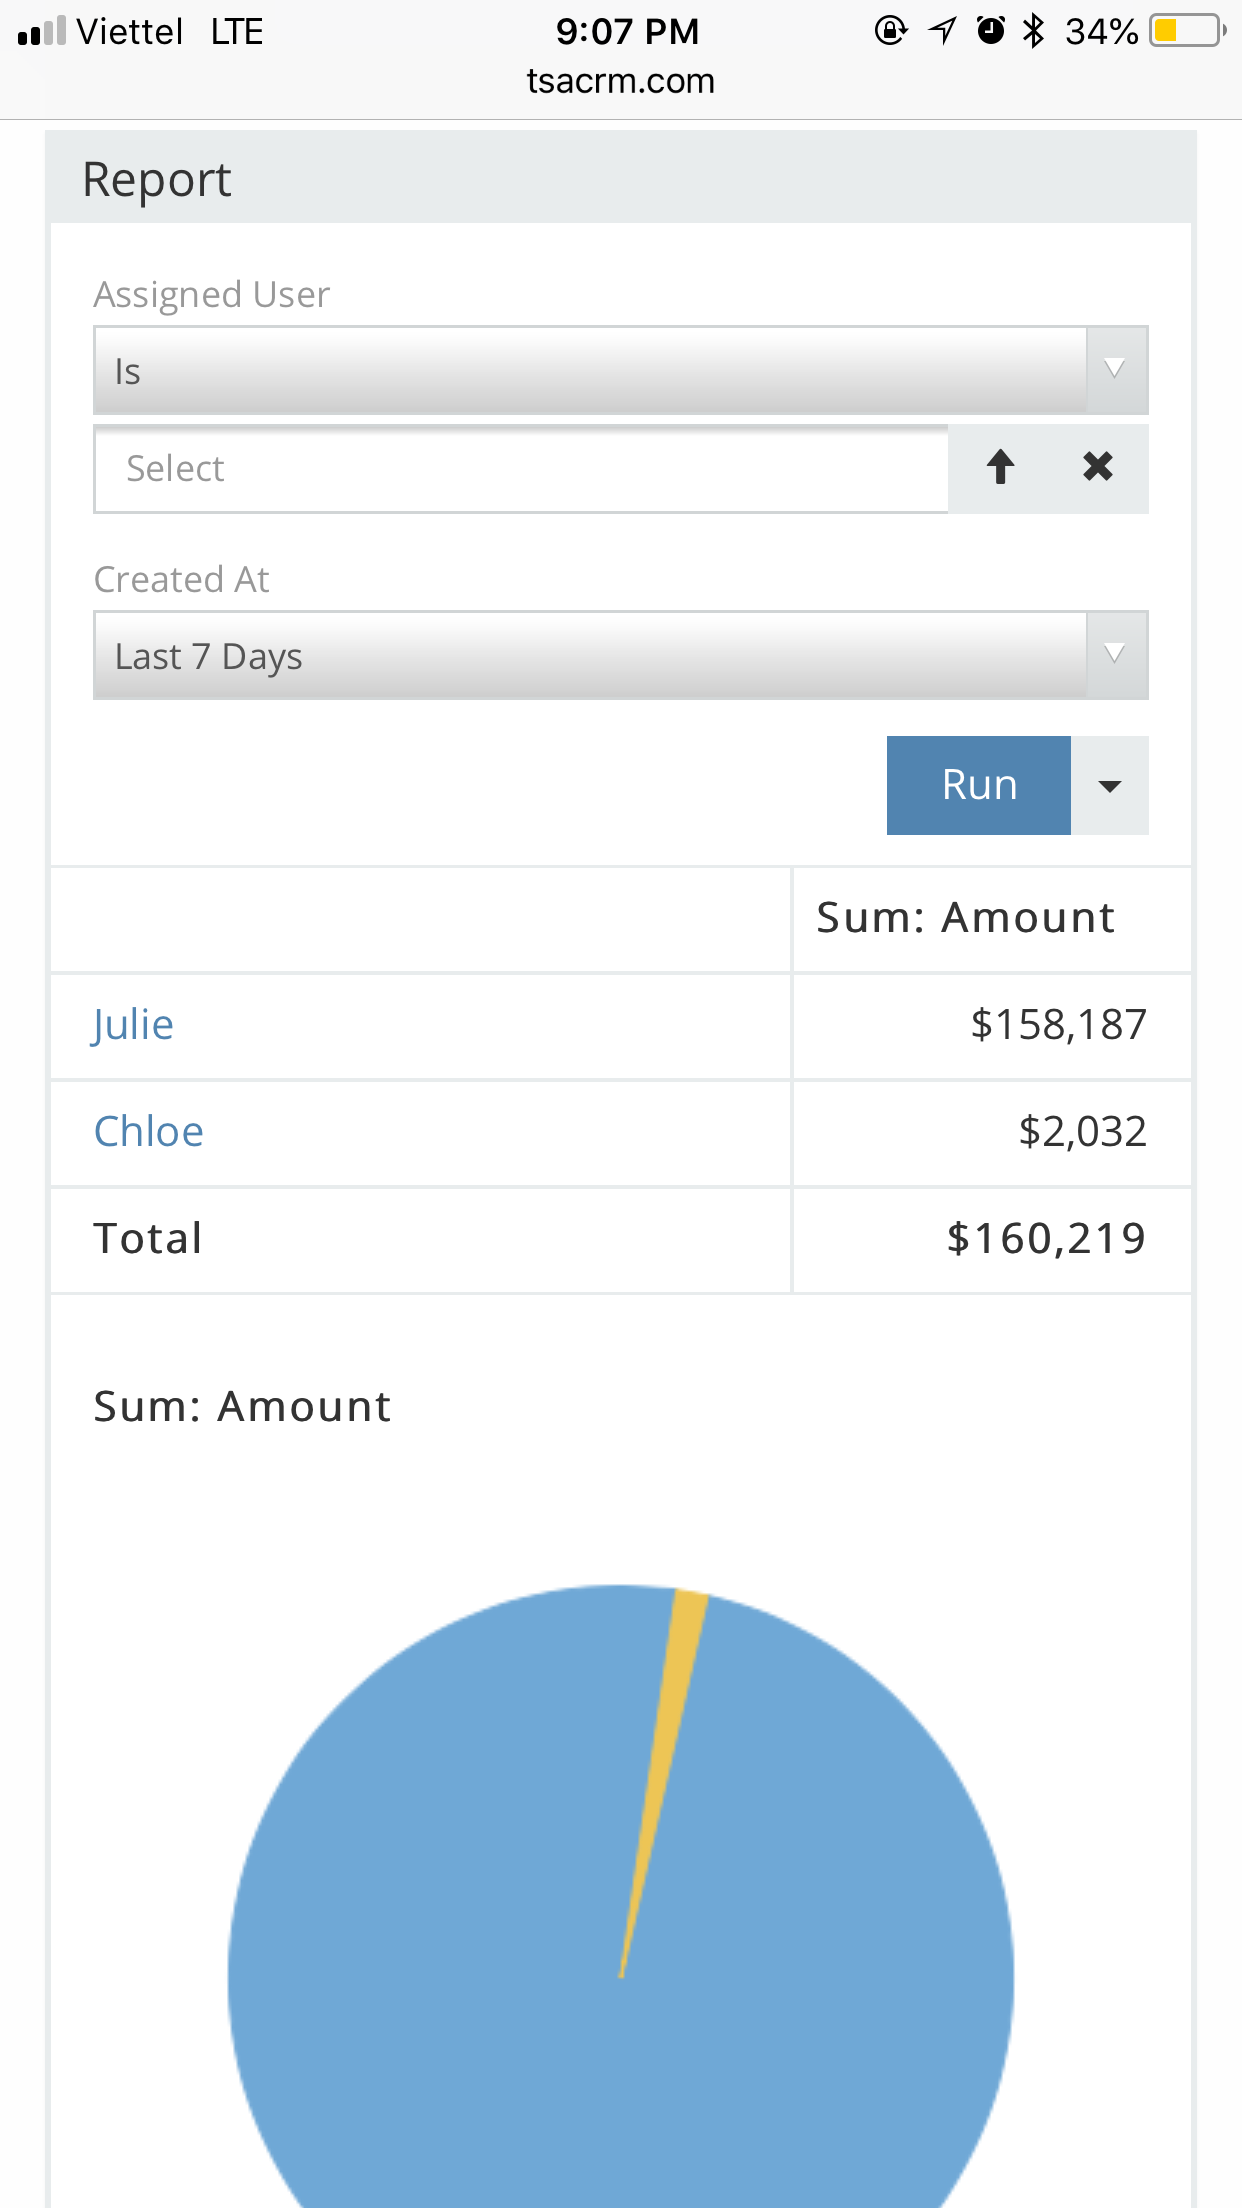This screenshot has width=1242, height=2208.
Task: Click the Total amount $160,219 cell
Action: (x=1045, y=1239)
